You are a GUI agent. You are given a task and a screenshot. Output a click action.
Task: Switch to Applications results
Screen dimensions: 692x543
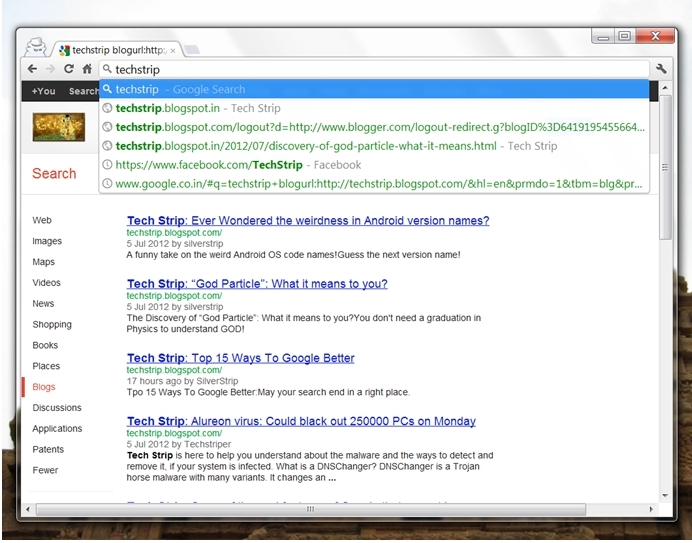(x=57, y=429)
